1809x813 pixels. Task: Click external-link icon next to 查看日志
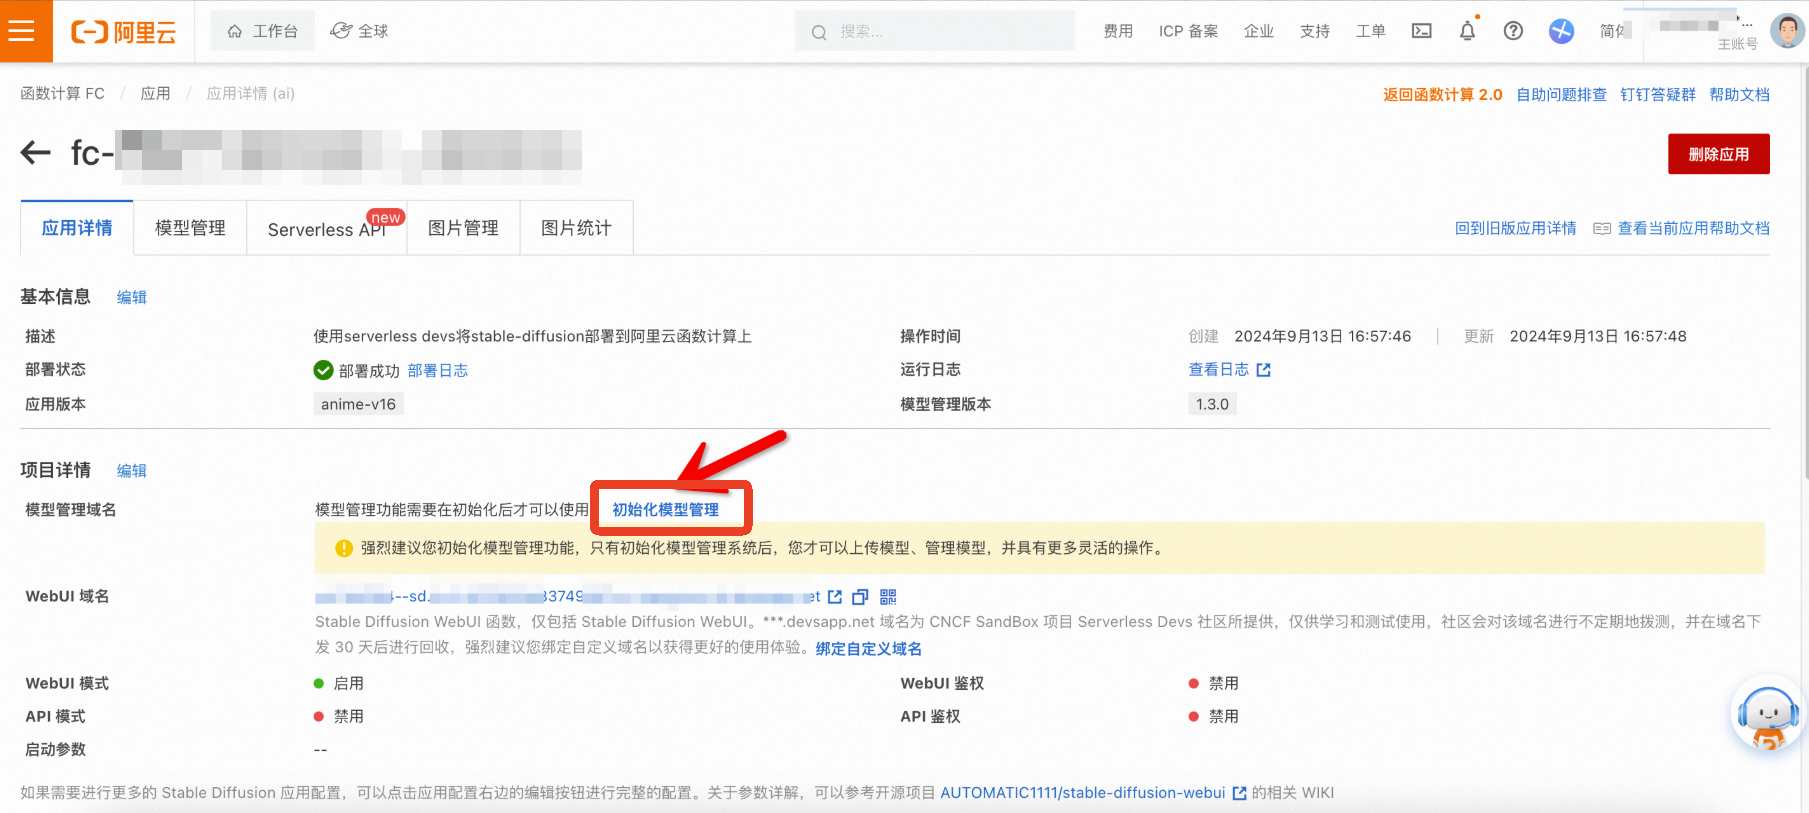[x=1263, y=370]
